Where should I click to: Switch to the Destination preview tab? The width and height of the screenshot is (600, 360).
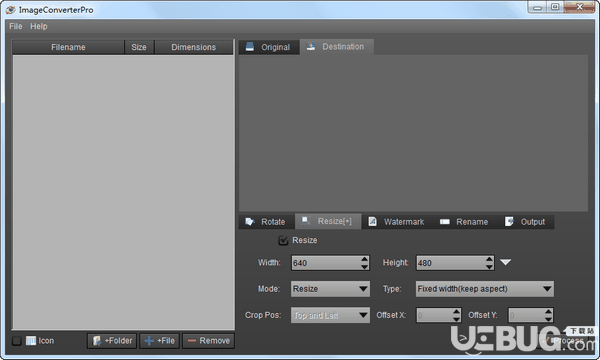(x=337, y=47)
